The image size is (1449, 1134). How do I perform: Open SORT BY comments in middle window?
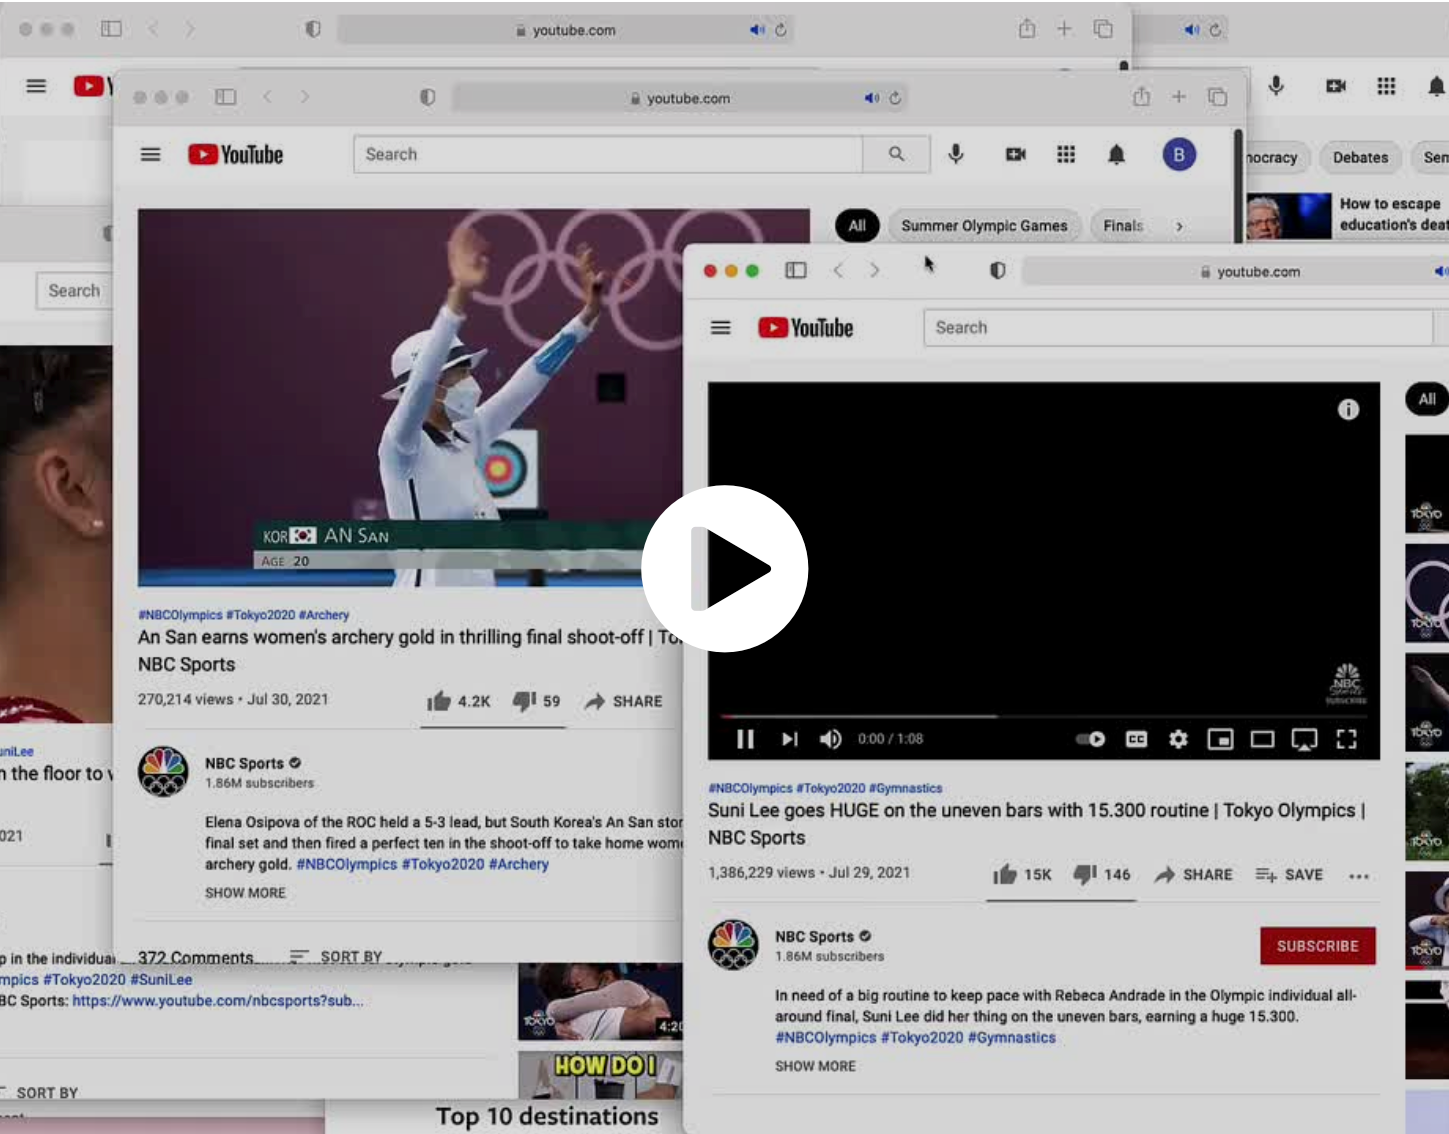336,956
